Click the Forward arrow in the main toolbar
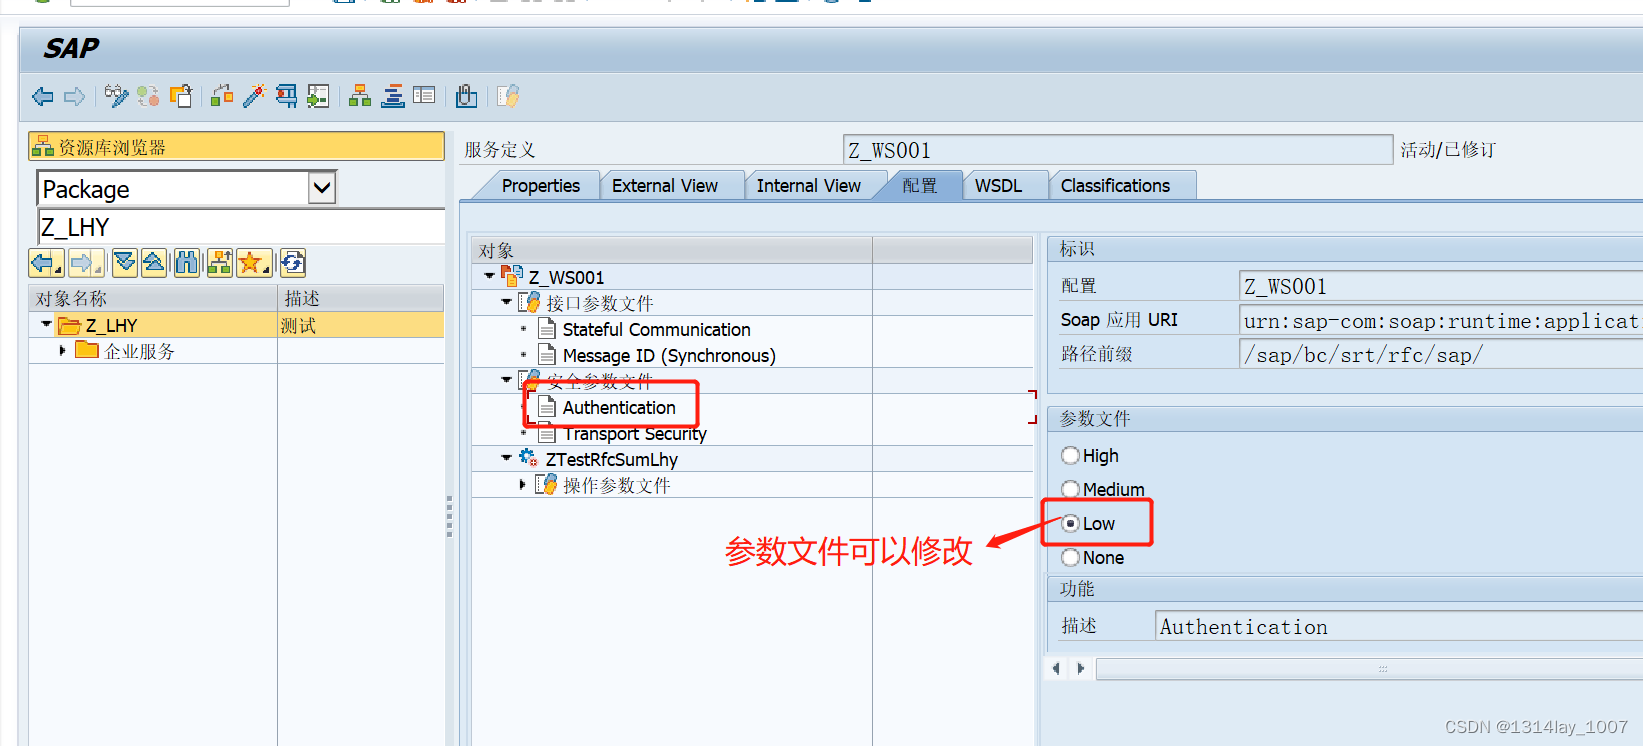This screenshot has width=1643, height=746. 75,97
